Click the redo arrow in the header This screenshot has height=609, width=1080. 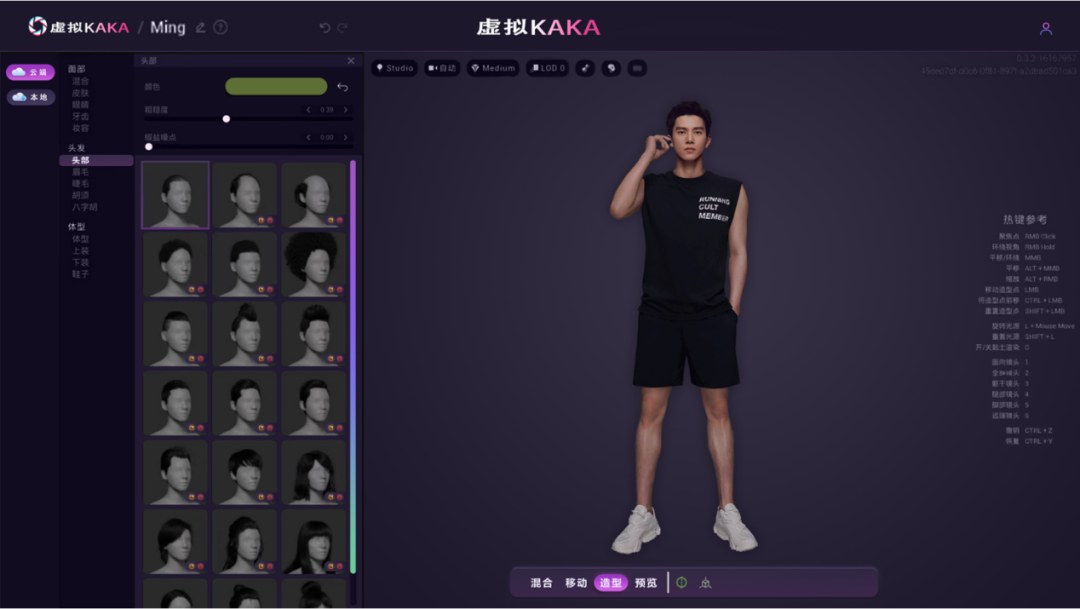tap(342, 28)
